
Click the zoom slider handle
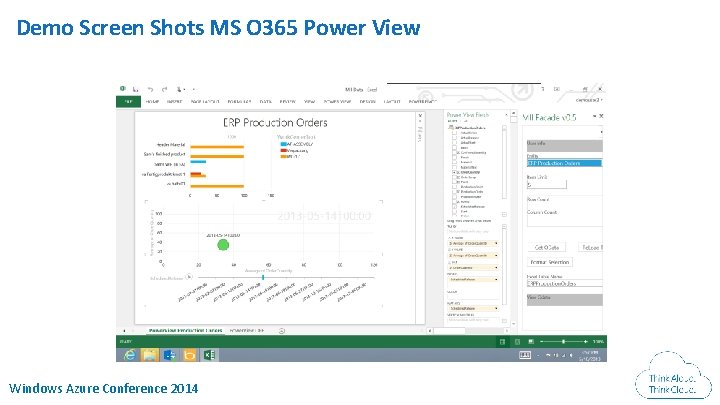click(563, 342)
